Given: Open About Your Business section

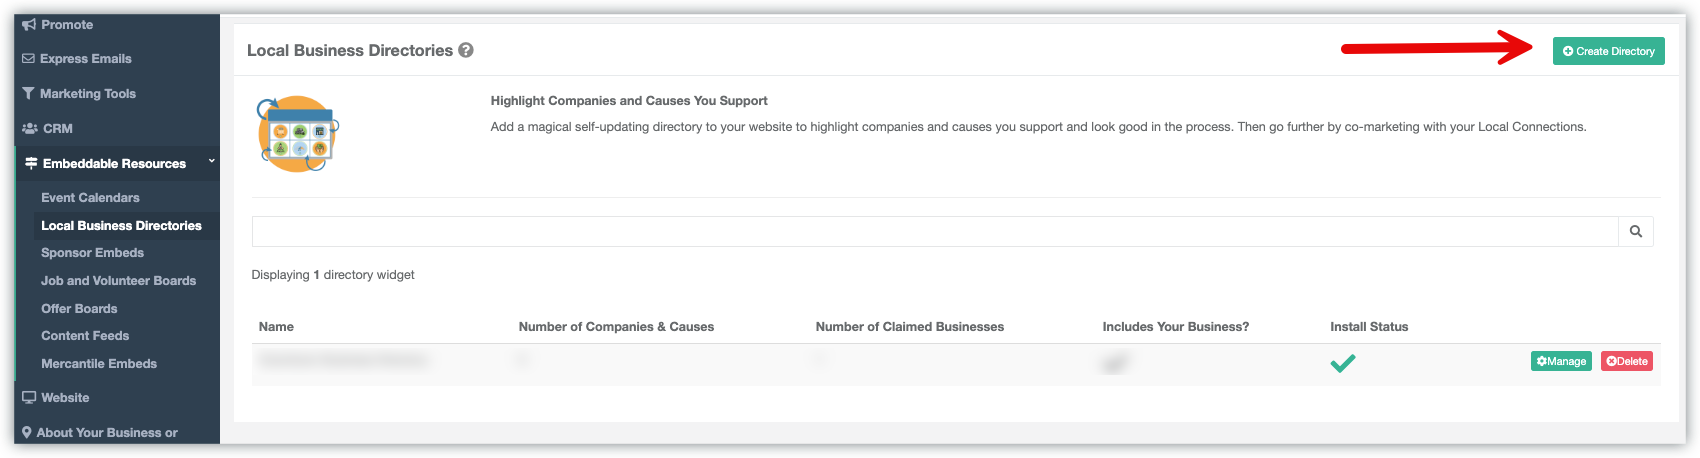Looking at the screenshot, I should [106, 433].
